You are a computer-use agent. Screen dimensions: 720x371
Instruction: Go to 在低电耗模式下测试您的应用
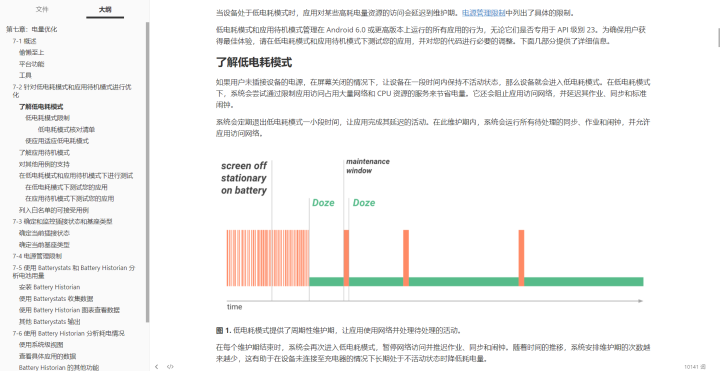tap(67, 187)
